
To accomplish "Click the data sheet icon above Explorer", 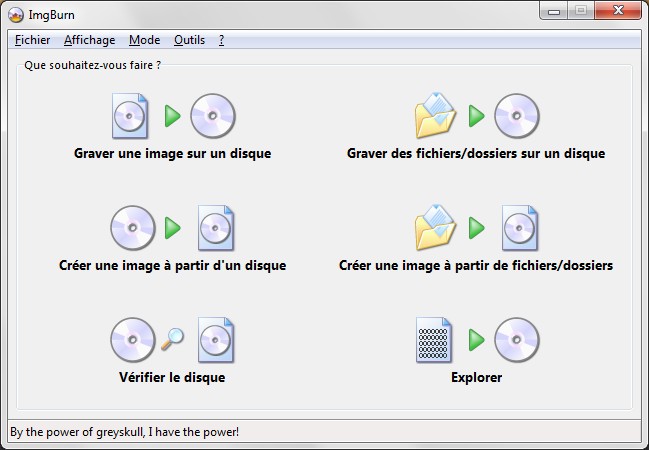I will click(x=434, y=340).
